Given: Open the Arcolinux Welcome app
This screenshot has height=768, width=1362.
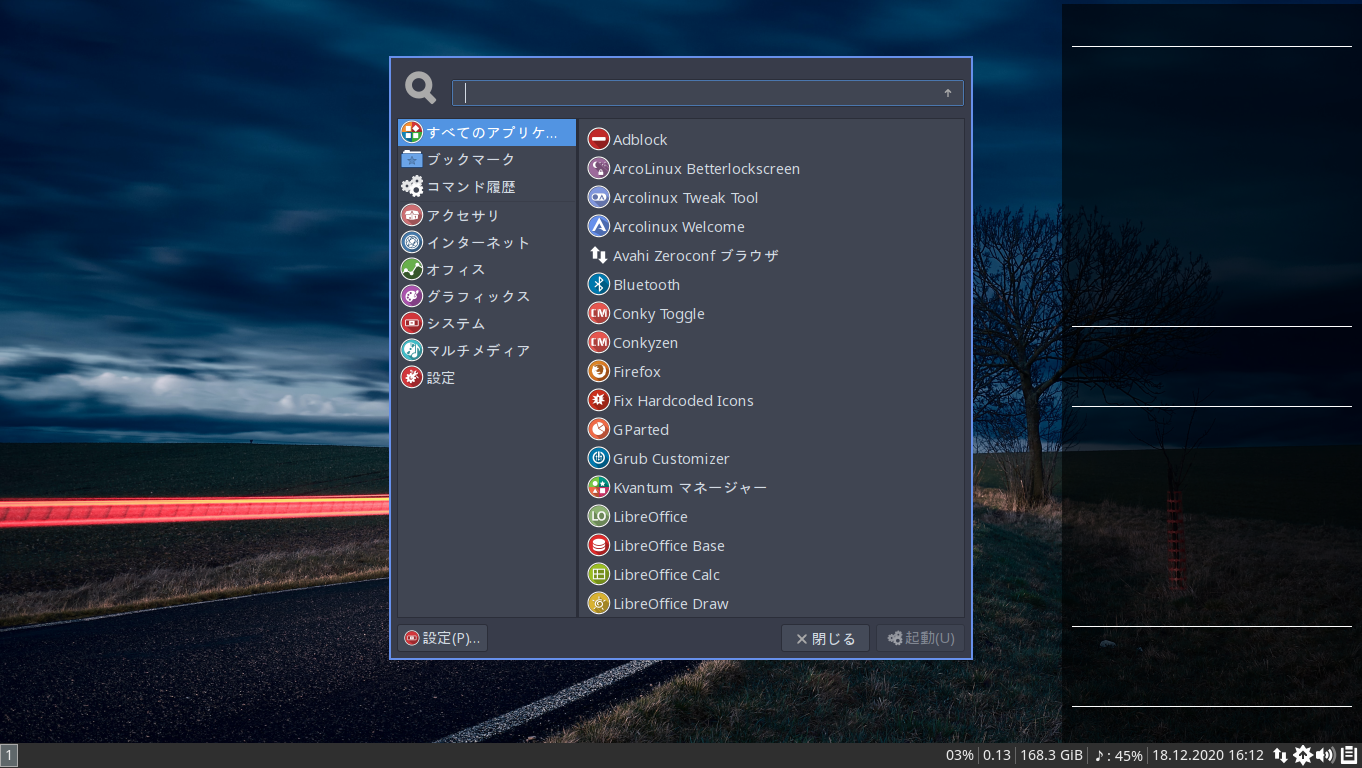Looking at the screenshot, I should (x=771, y=226).
